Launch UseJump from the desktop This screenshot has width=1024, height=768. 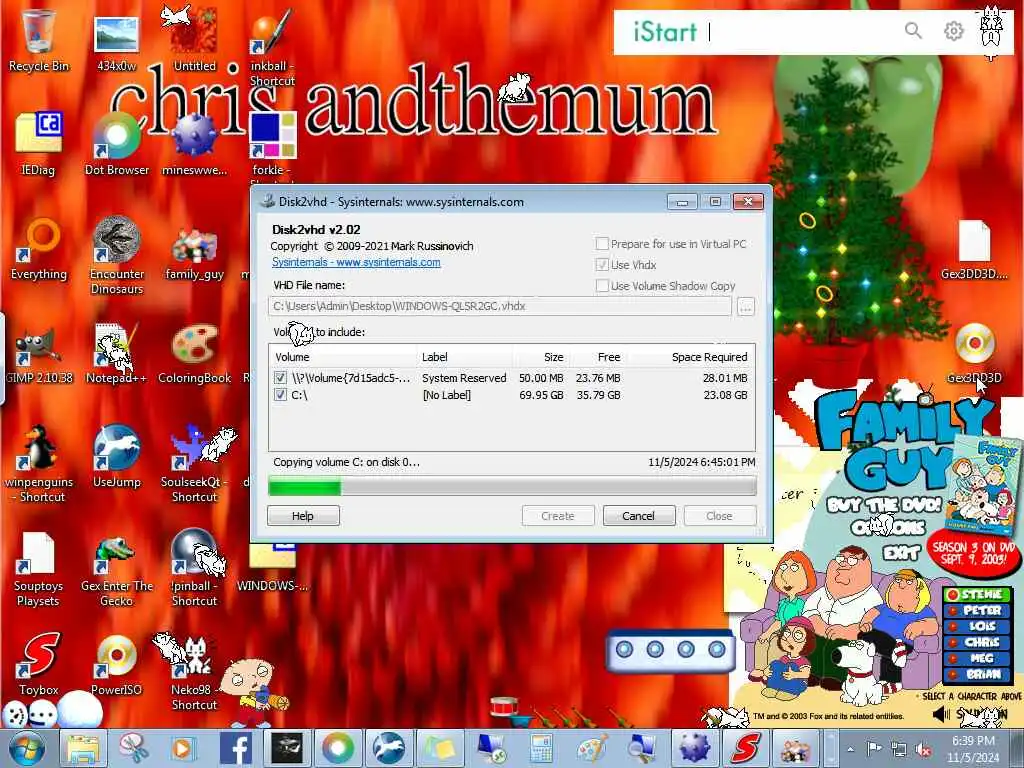pyautogui.click(x=116, y=457)
